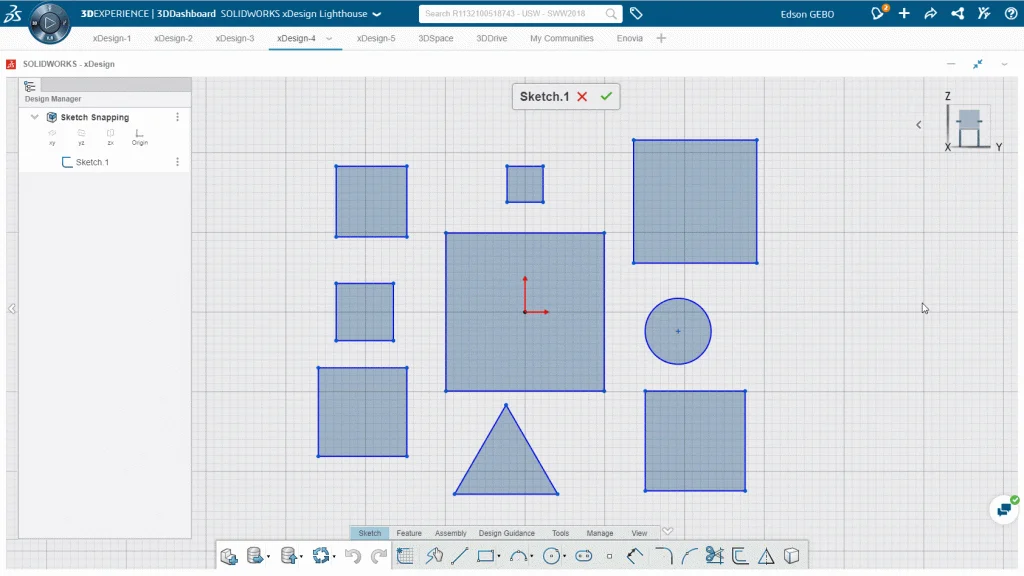
Task: Confirm Sketch.1 with green check
Action: point(606,97)
